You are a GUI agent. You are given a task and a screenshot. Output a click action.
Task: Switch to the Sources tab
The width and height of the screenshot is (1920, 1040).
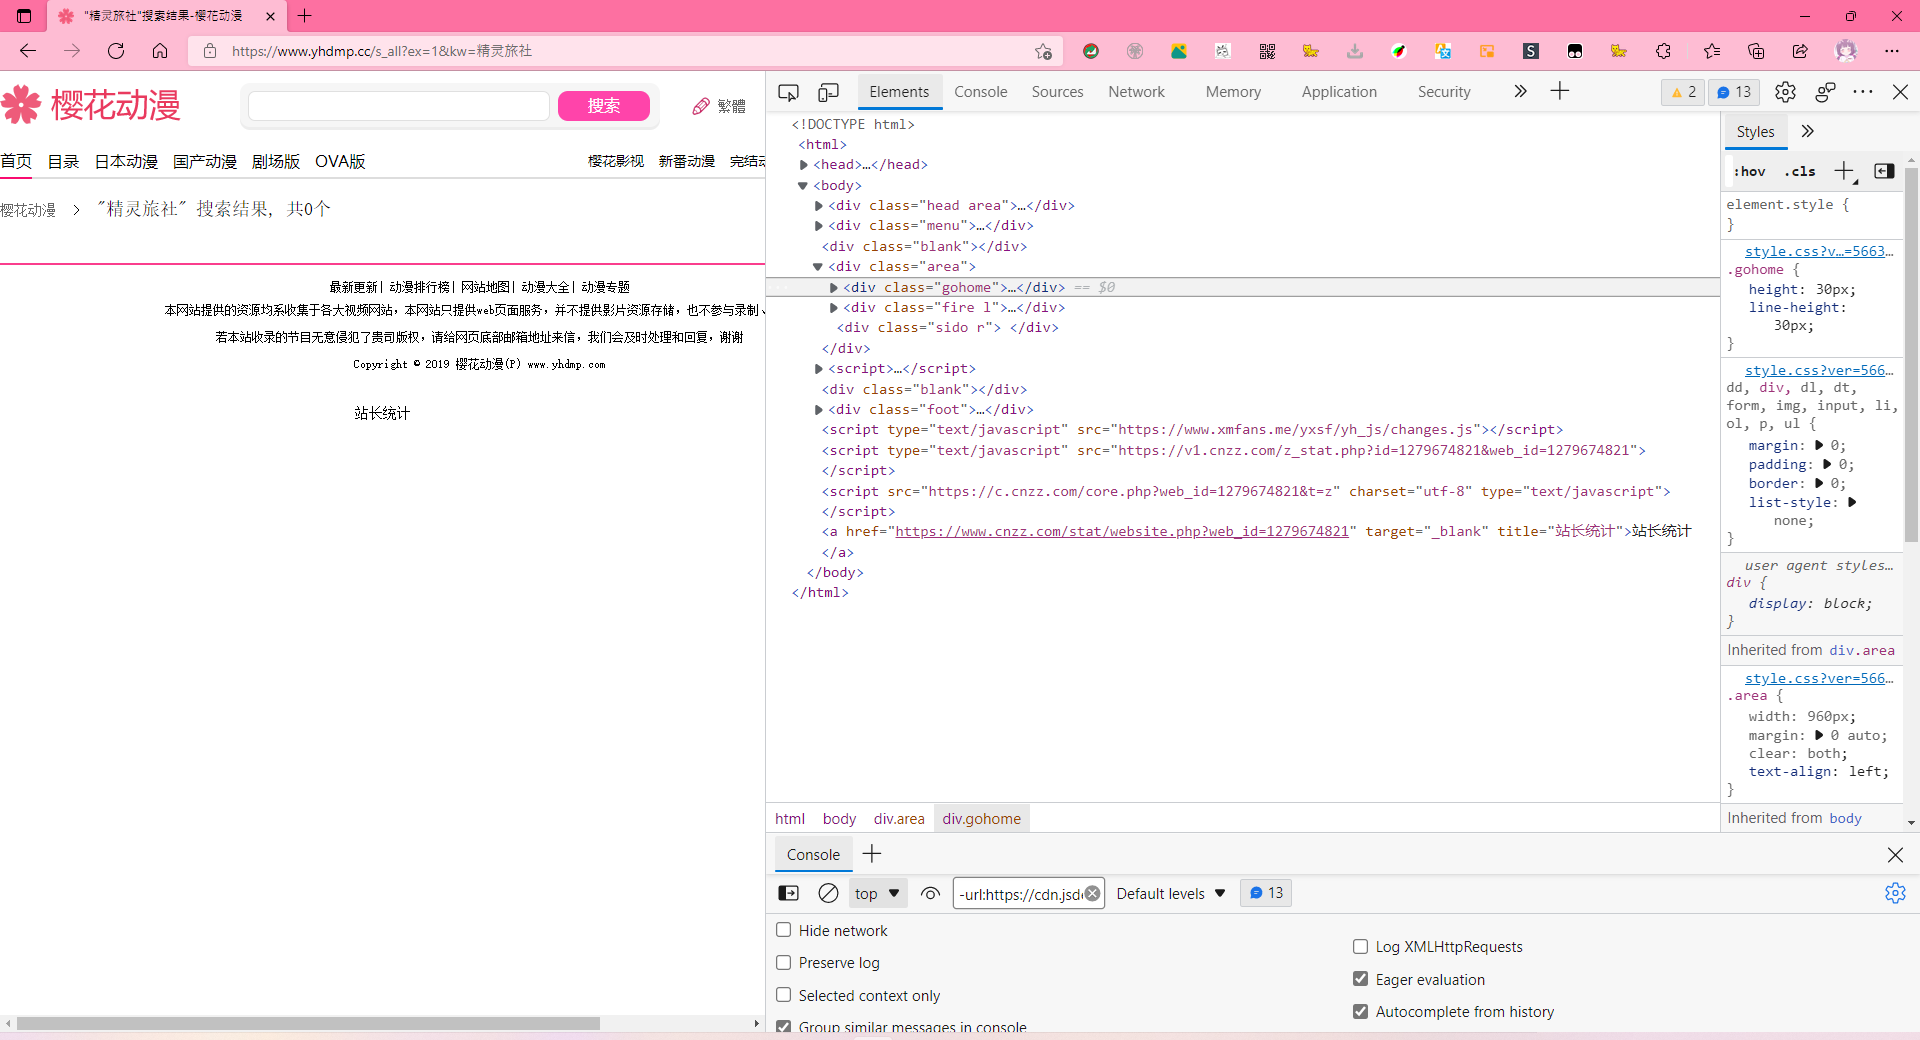pos(1057,92)
